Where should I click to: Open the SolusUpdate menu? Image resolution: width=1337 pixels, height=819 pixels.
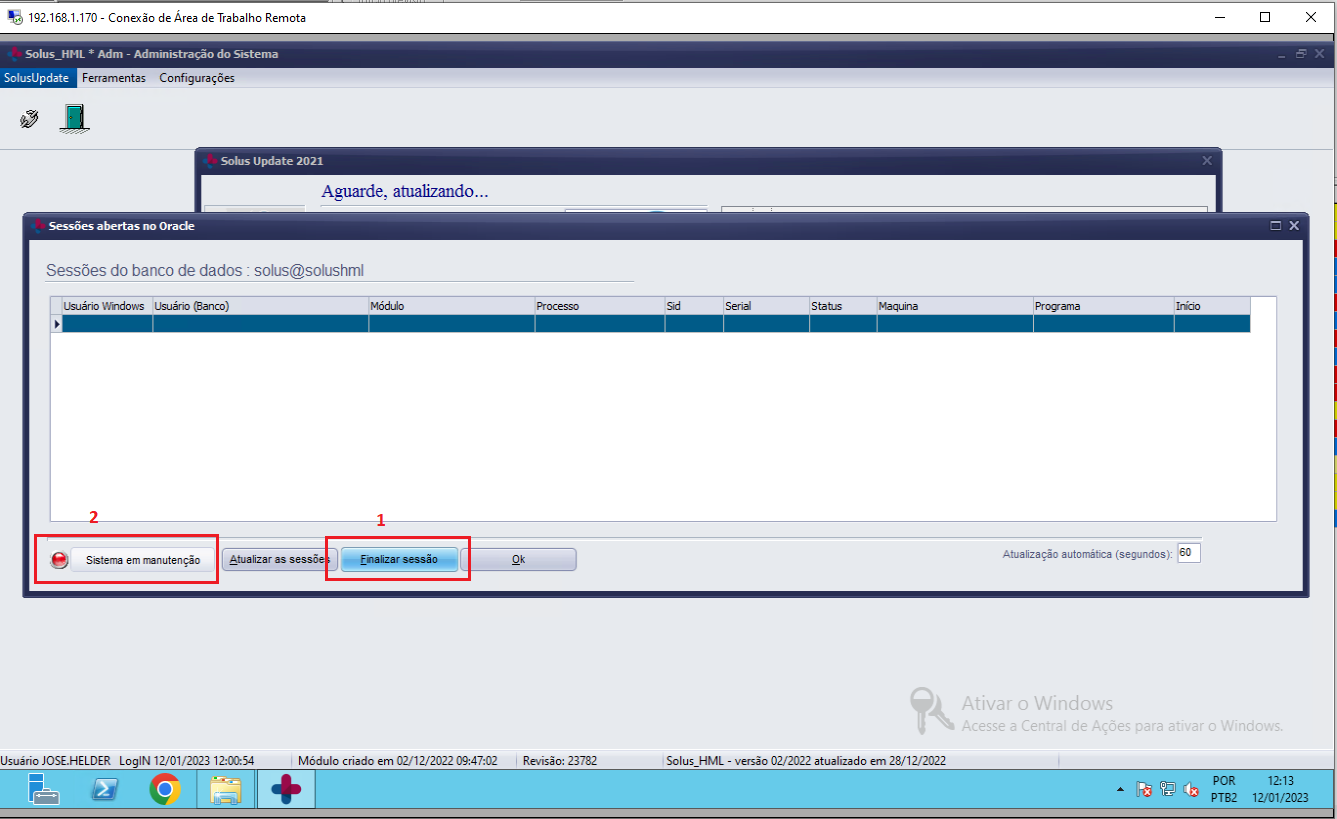pos(37,78)
